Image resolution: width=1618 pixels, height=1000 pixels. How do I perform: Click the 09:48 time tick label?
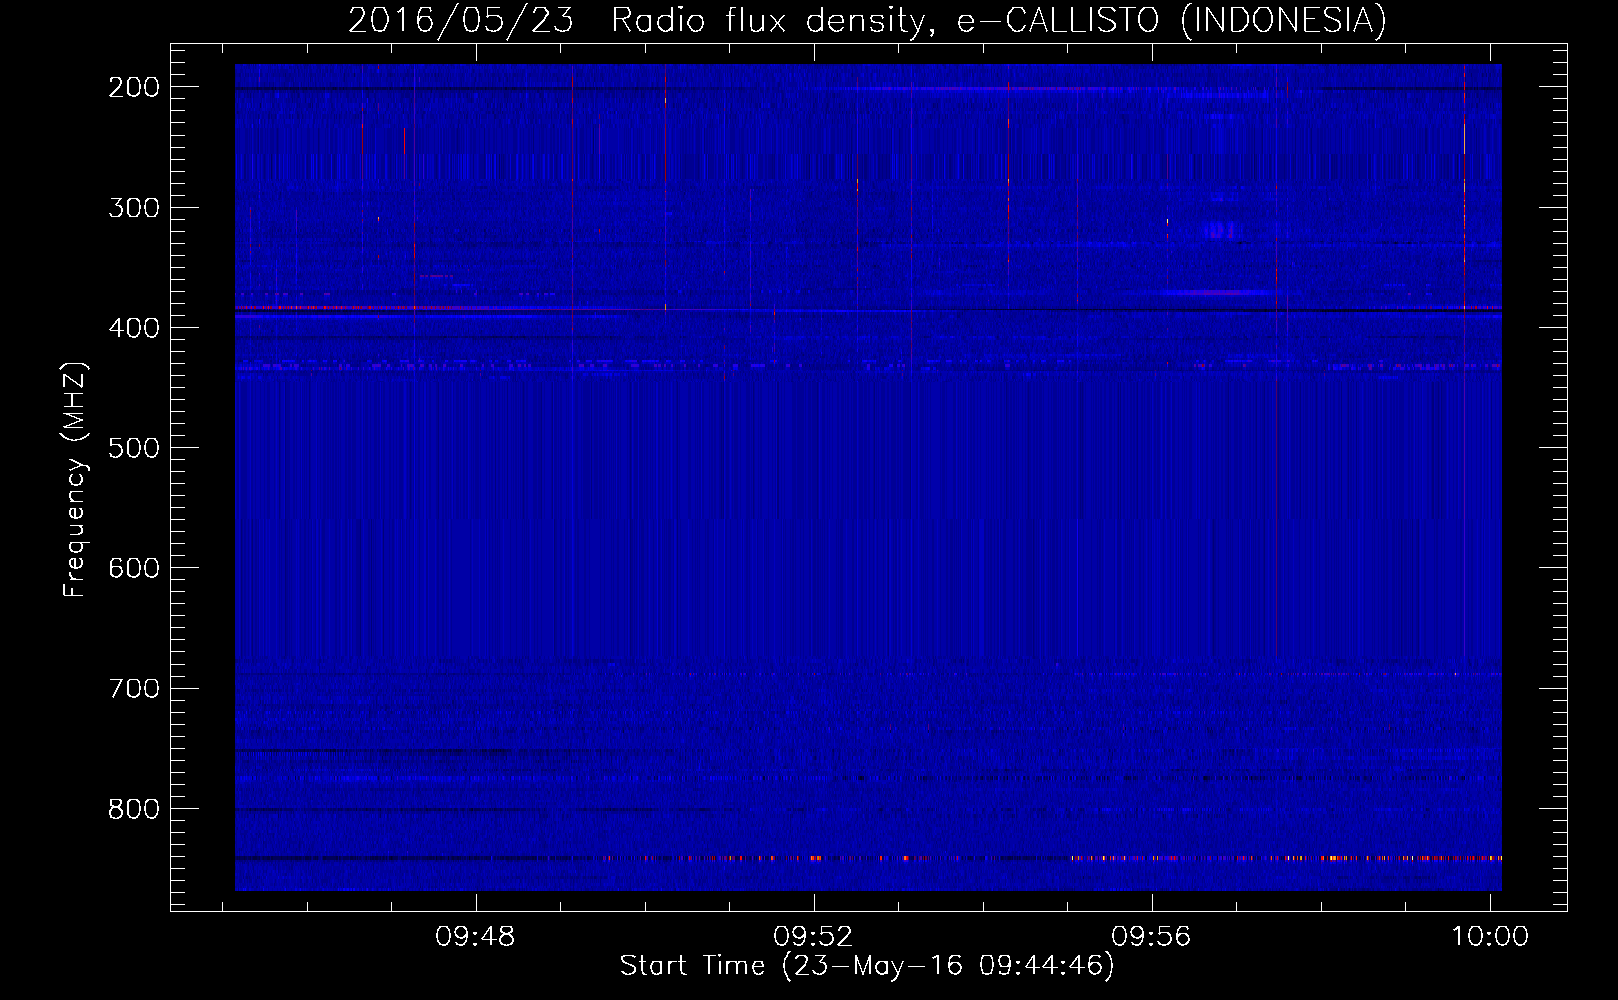(x=476, y=936)
